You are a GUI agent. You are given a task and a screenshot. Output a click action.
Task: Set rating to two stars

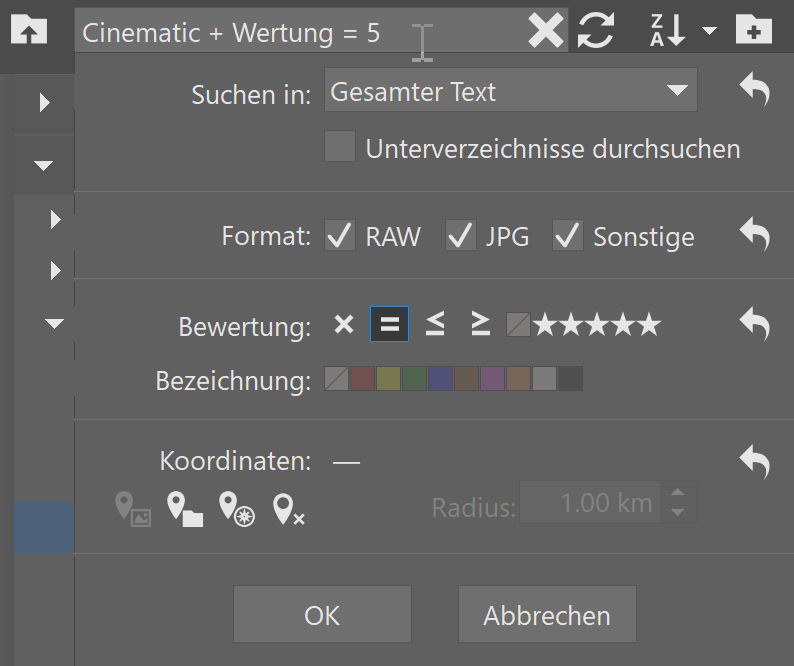(571, 325)
